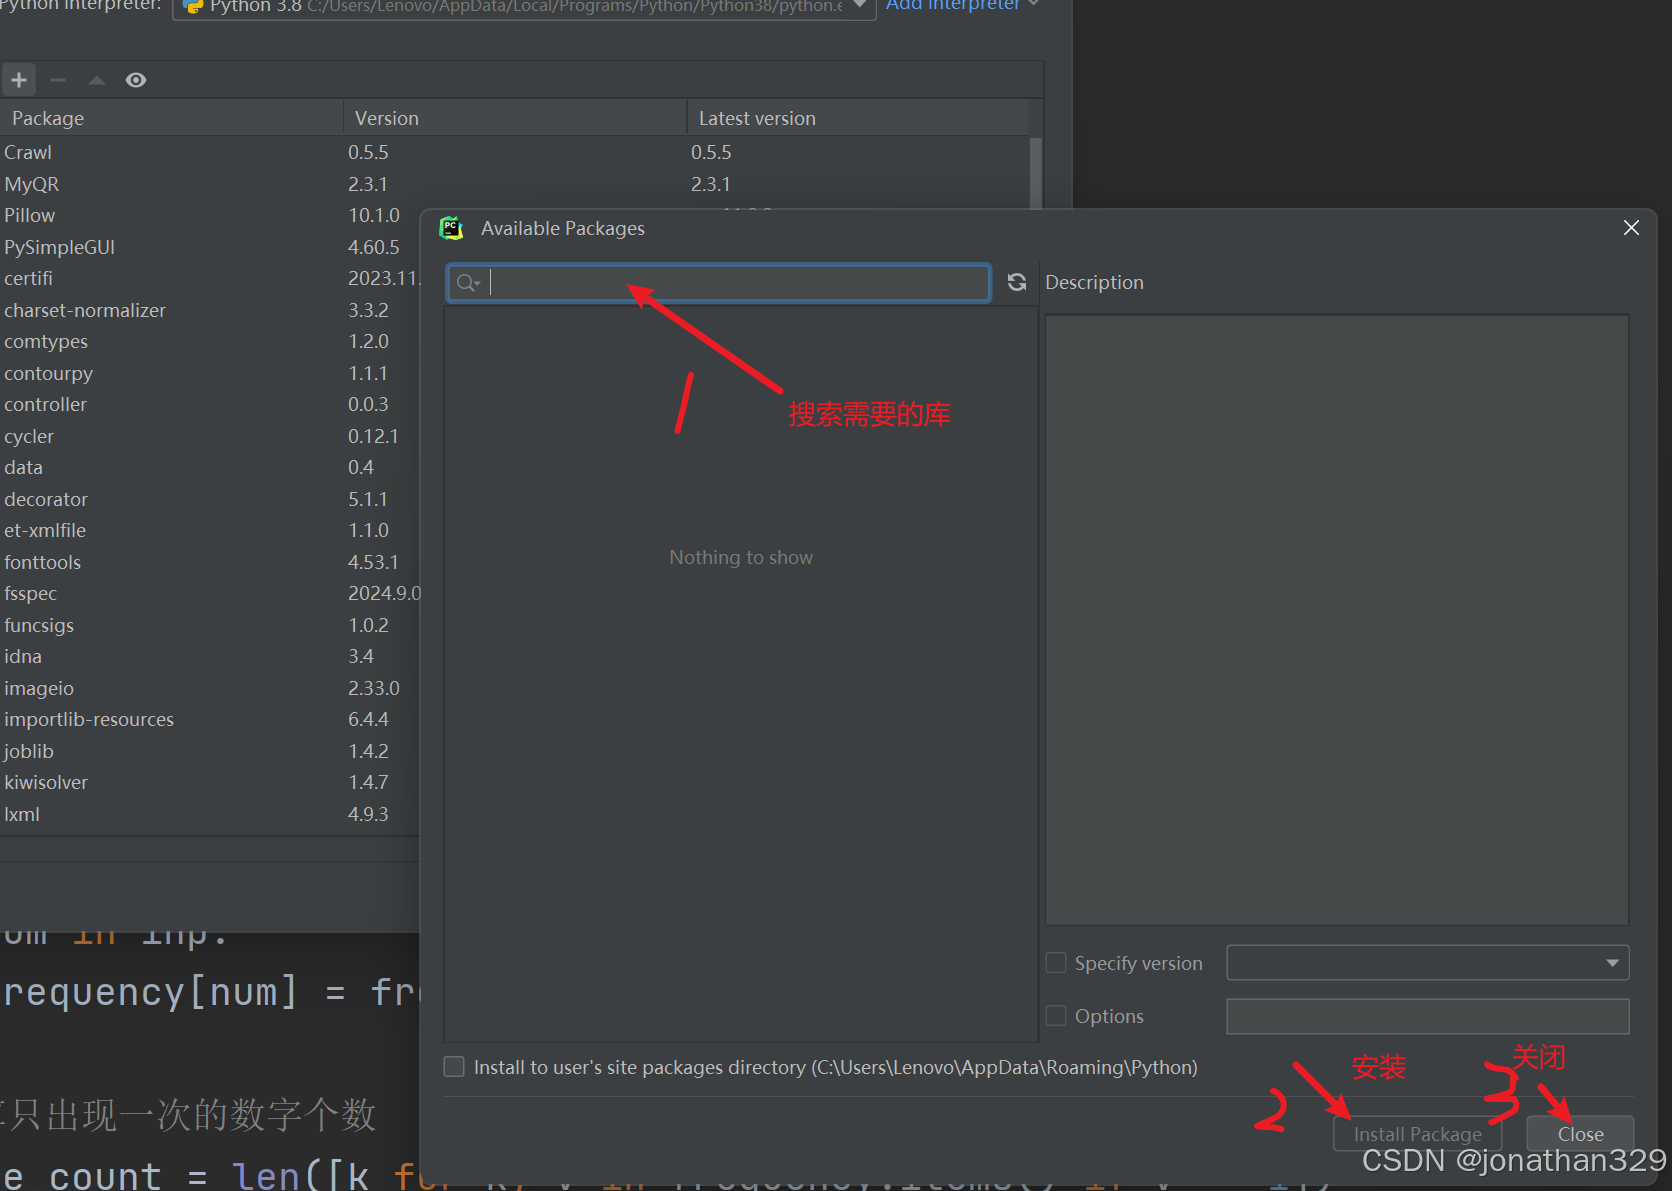Select the funcsigs package row

[x=210, y=625]
